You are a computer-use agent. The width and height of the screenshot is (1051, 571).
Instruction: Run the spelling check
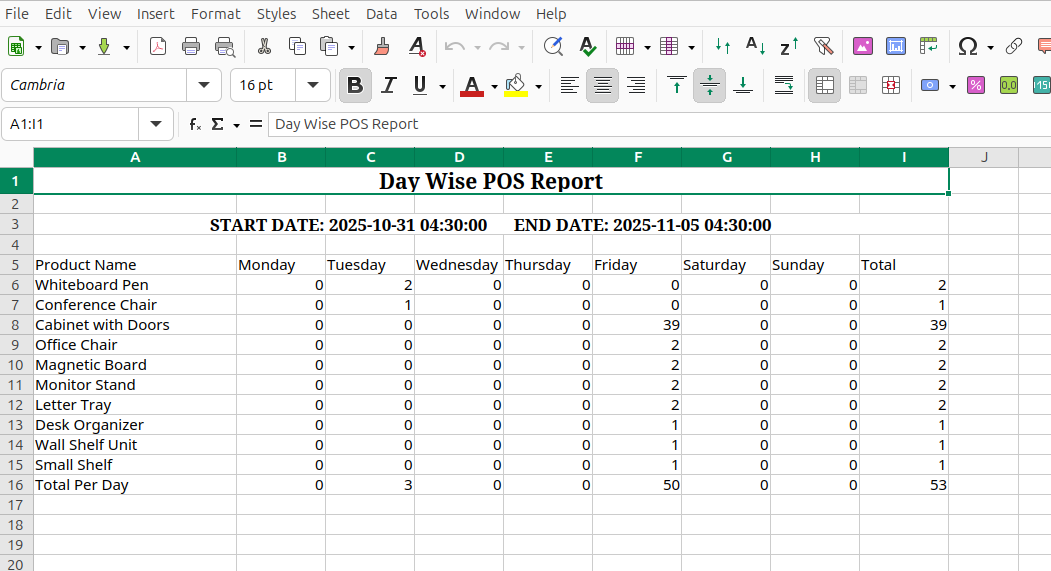pos(588,47)
